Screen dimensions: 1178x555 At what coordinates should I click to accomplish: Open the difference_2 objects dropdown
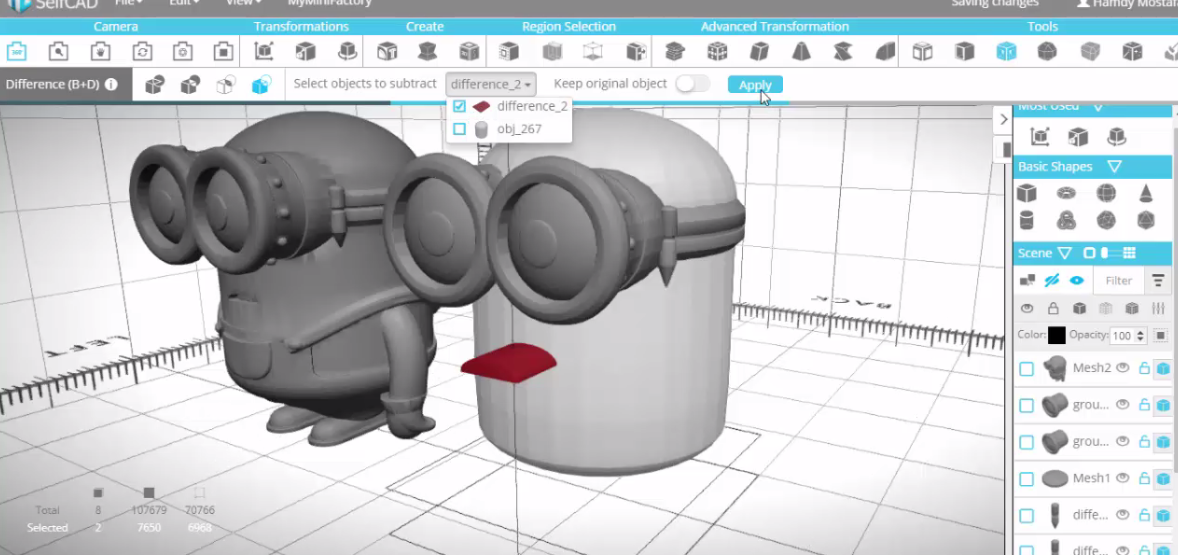point(491,84)
